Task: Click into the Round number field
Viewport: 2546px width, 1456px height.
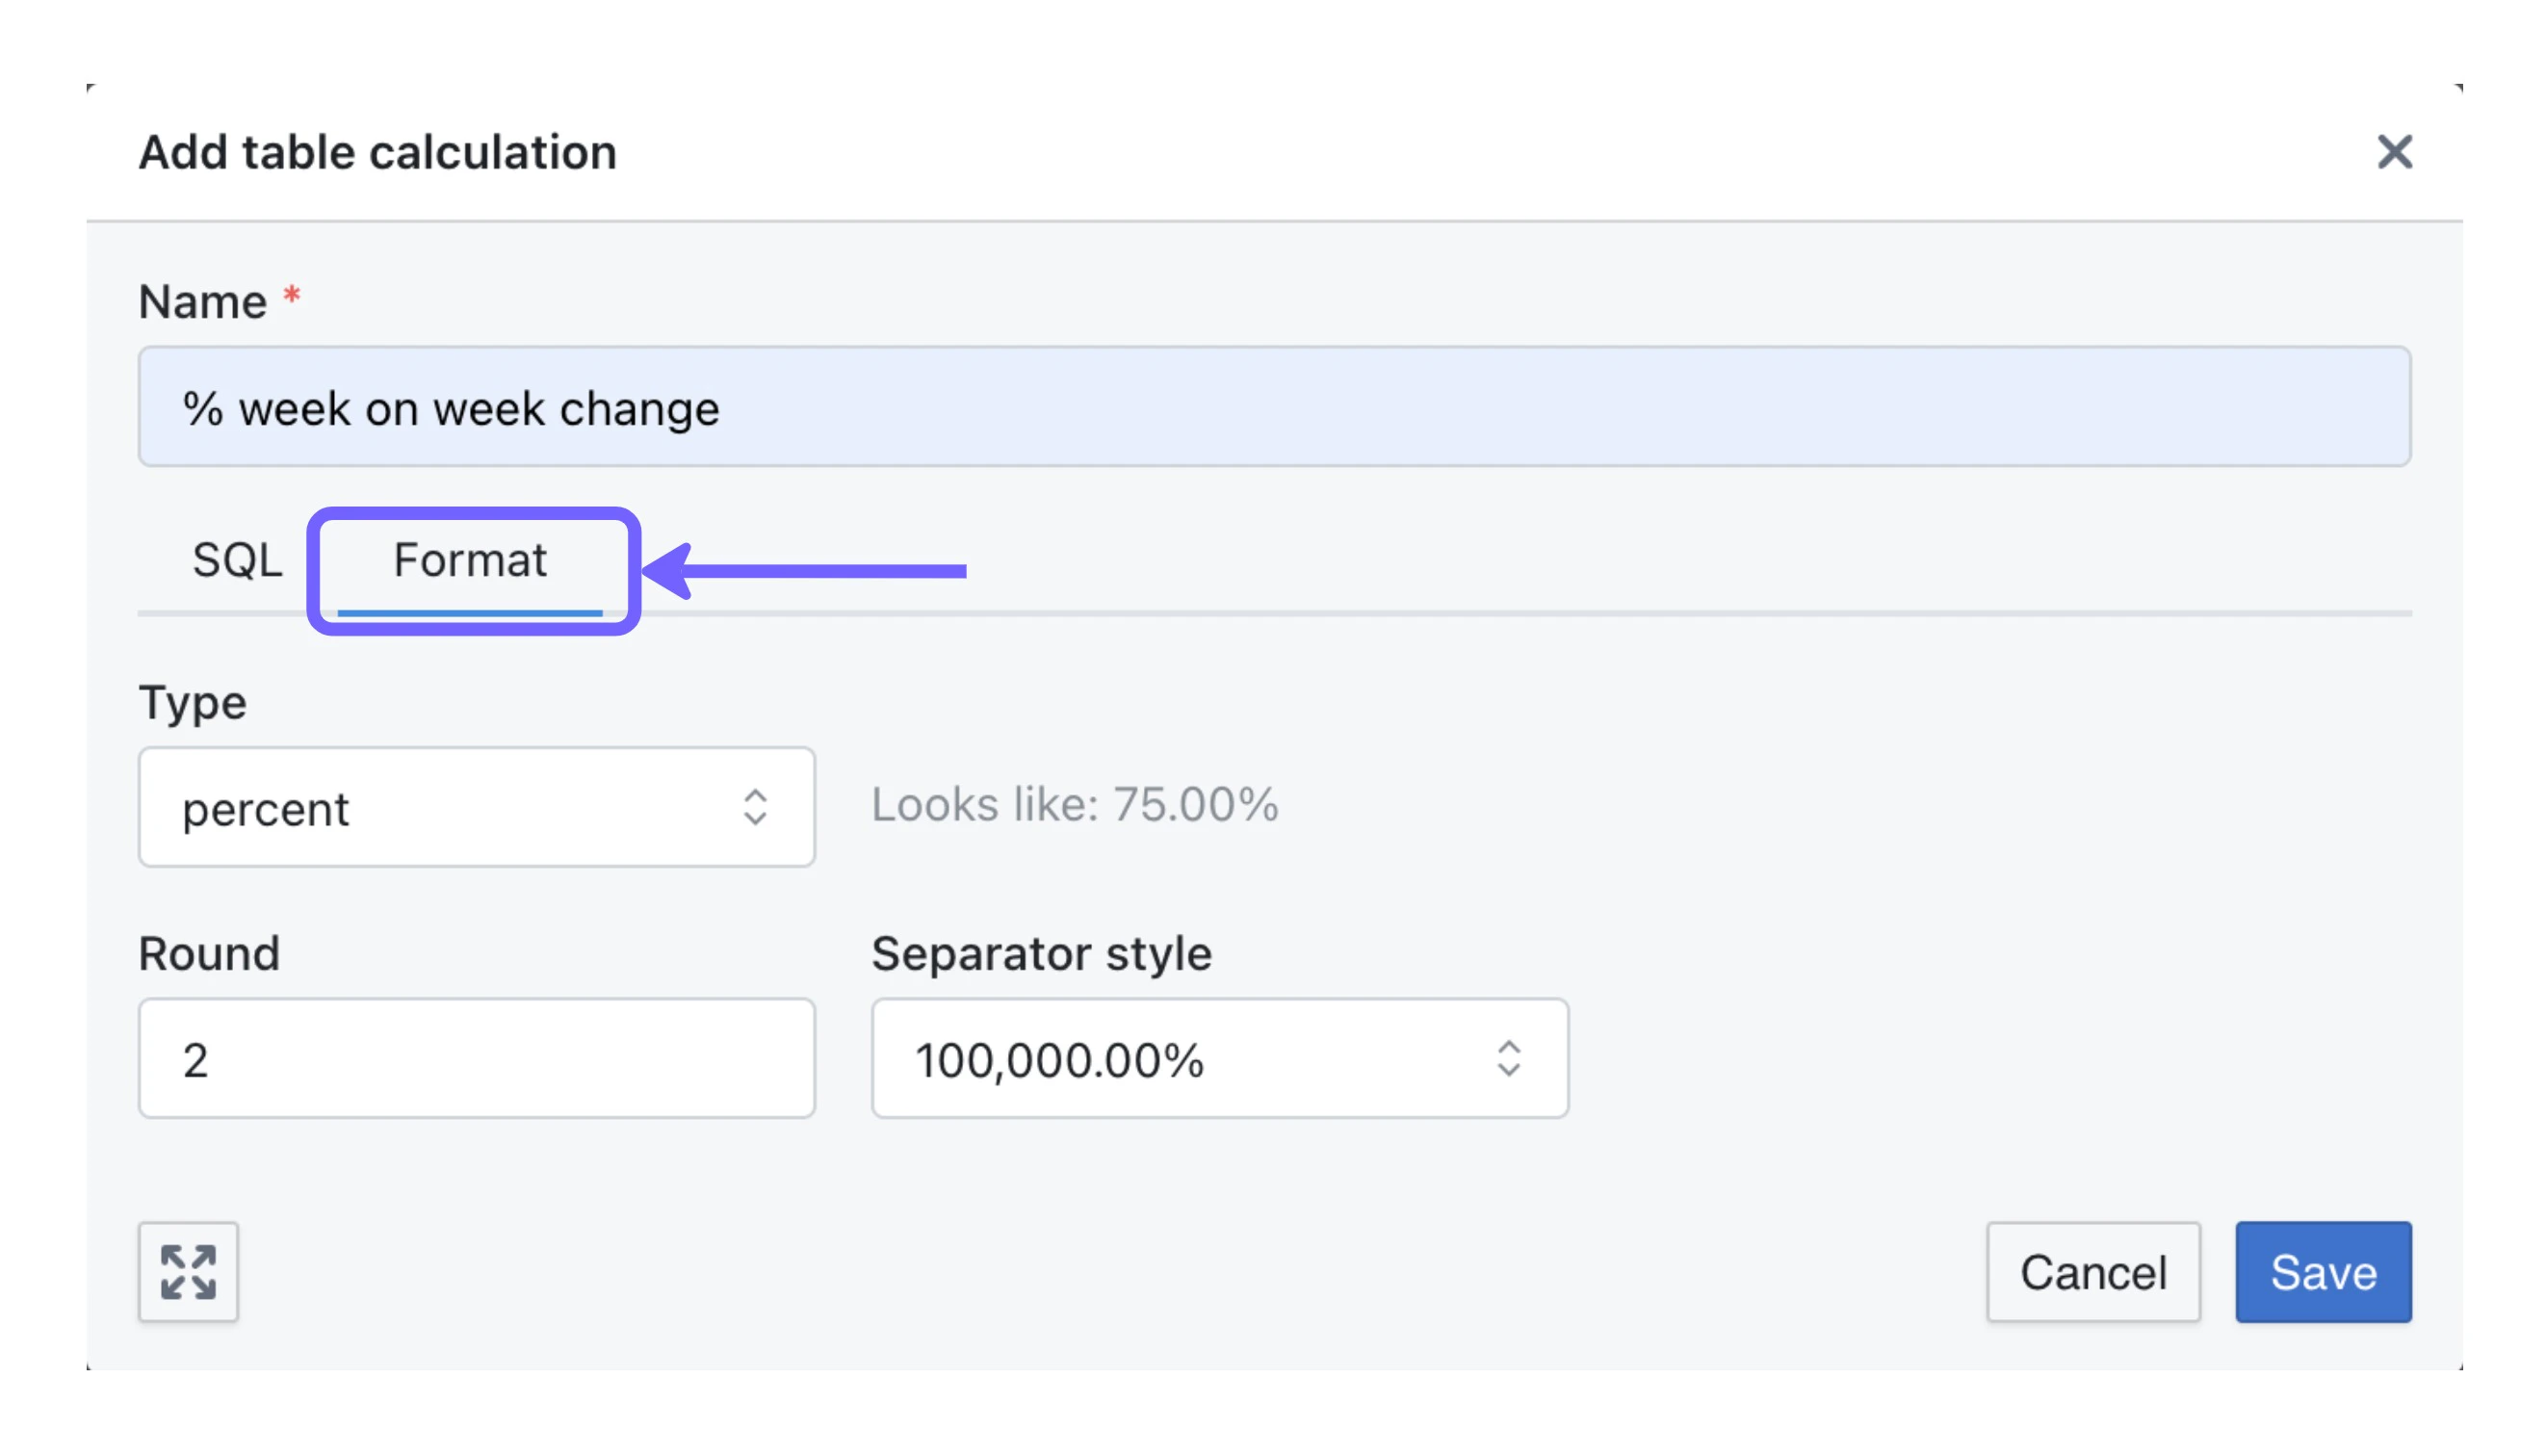Action: (x=476, y=1058)
